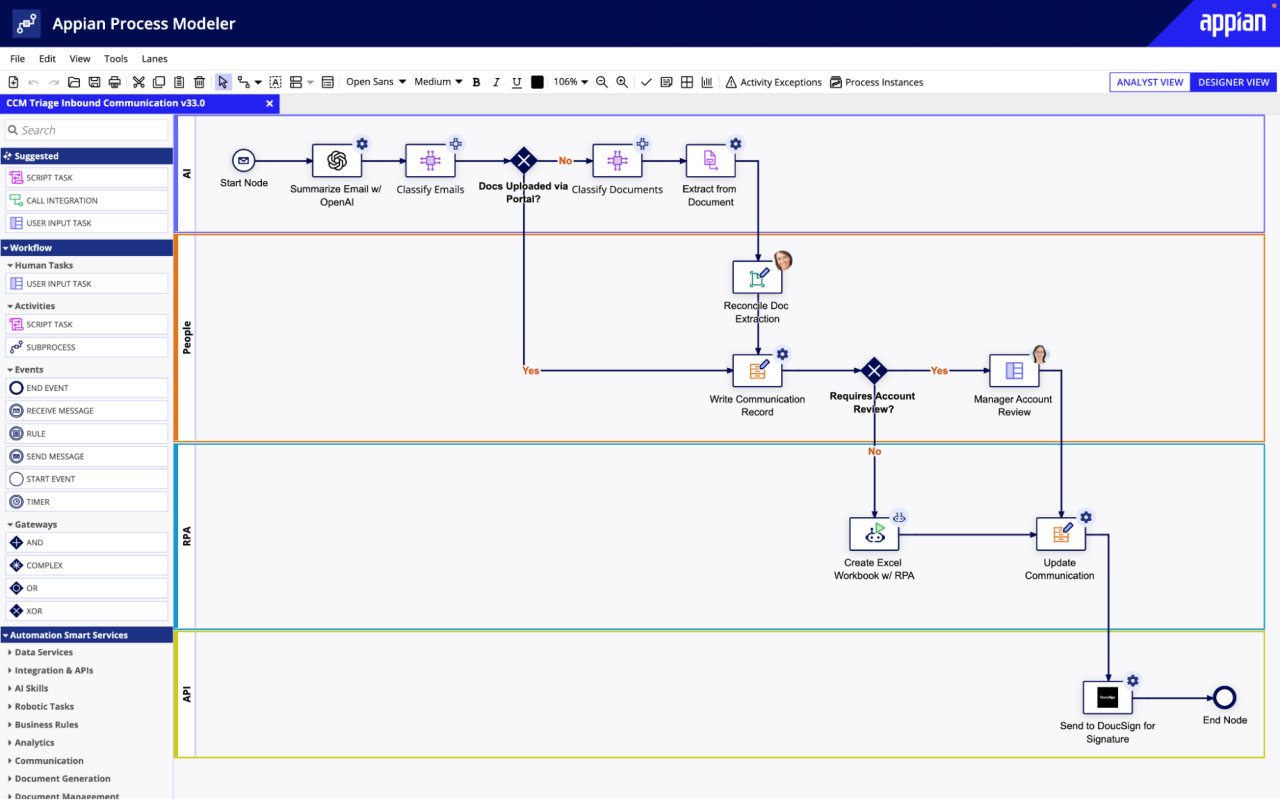Click the Start Node envelope icon
Image resolution: width=1280 pixels, height=800 pixels.
pos(243,160)
